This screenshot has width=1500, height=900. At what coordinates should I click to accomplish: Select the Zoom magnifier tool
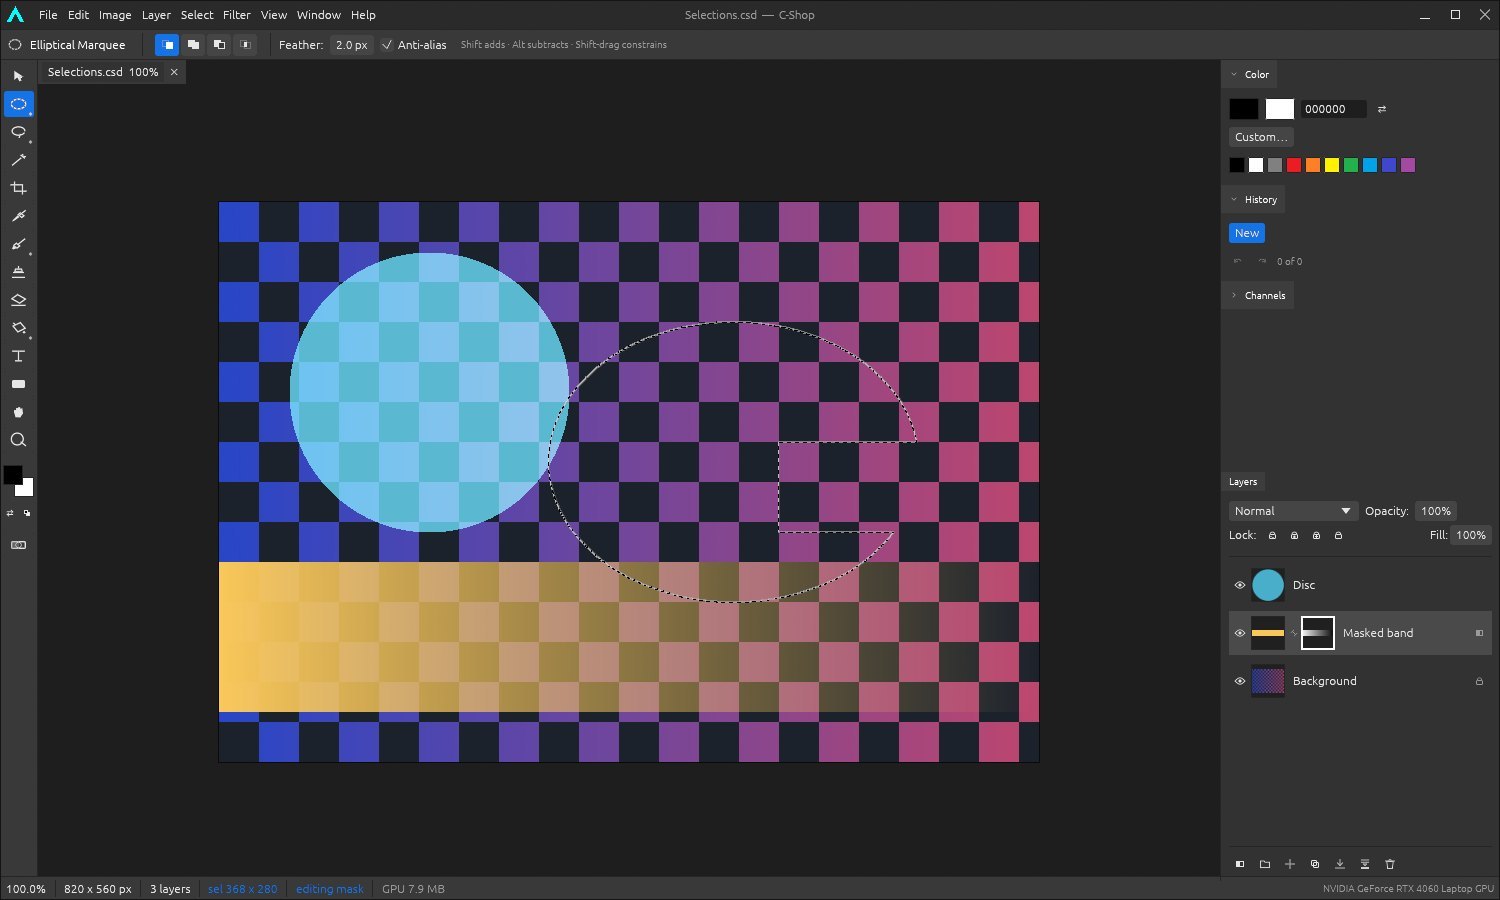pos(18,440)
